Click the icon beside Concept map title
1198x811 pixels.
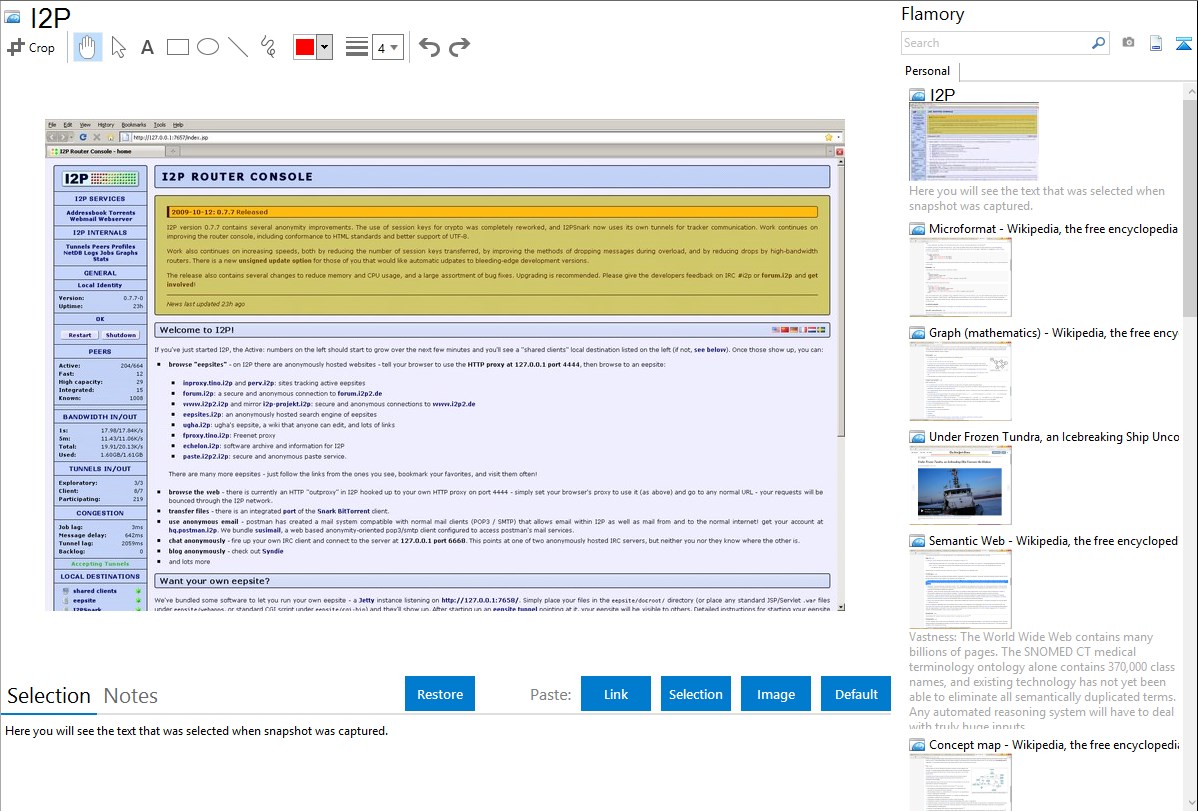coord(917,744)
